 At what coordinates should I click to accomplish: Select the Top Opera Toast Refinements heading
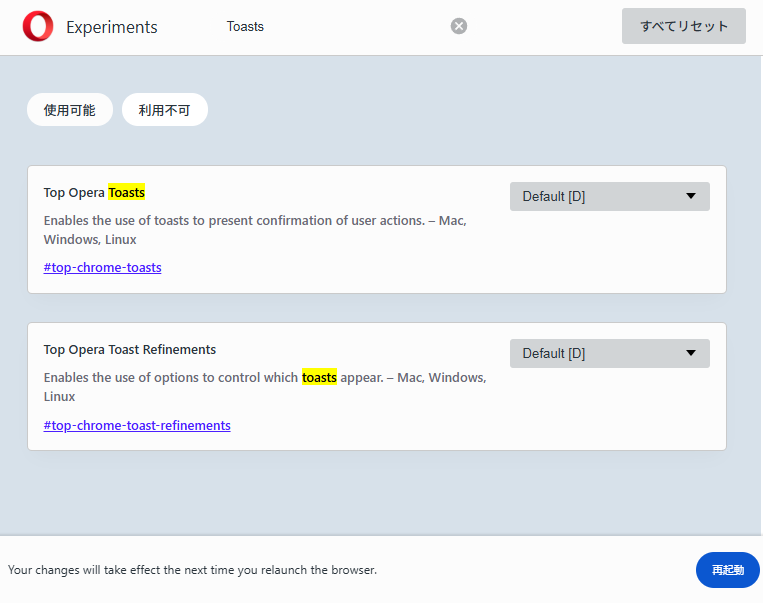129,349
